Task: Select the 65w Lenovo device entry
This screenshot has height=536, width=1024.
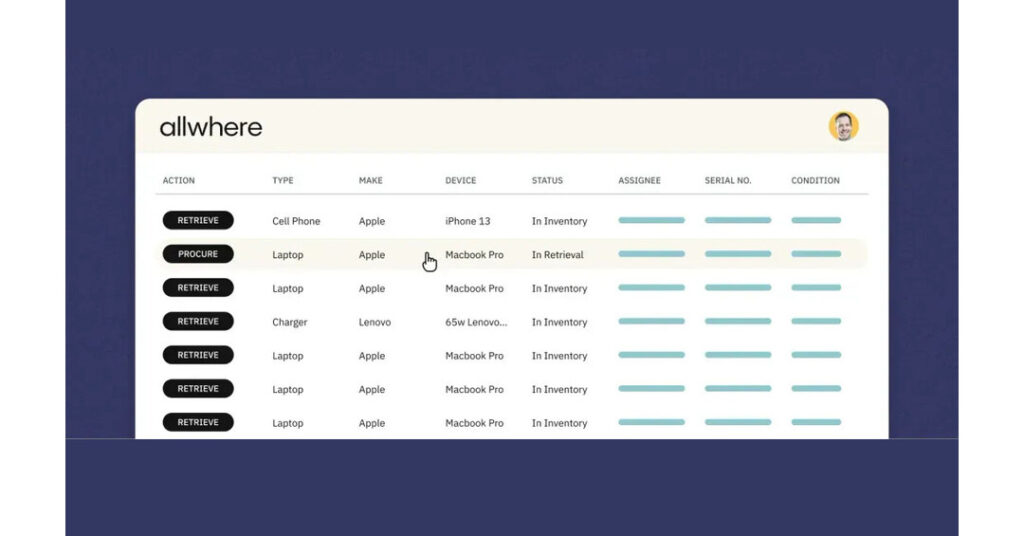Action: tap(476, 323)
